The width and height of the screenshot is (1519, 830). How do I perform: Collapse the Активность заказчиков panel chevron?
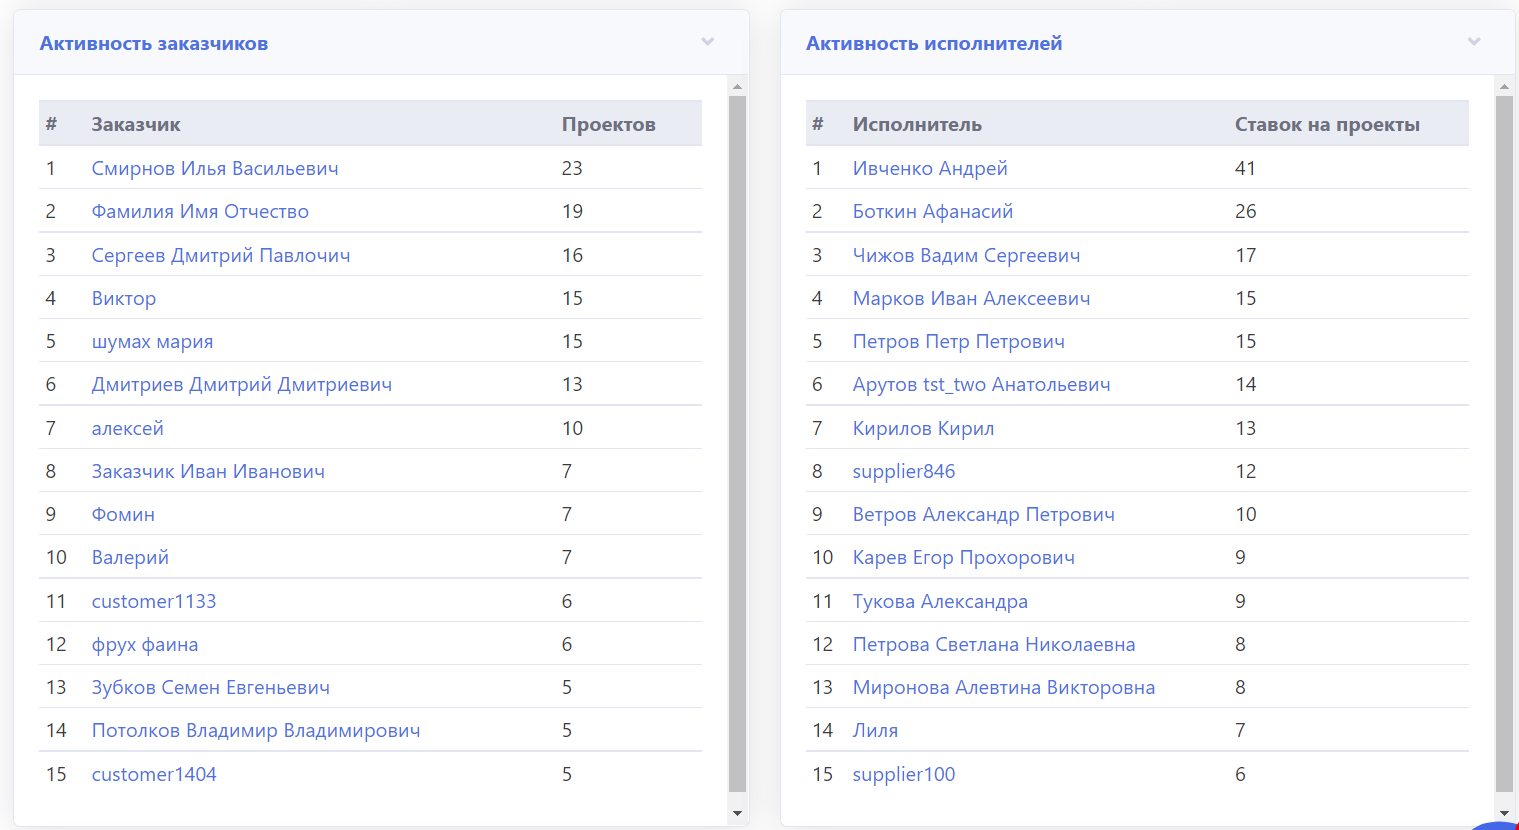coord(707,42)
